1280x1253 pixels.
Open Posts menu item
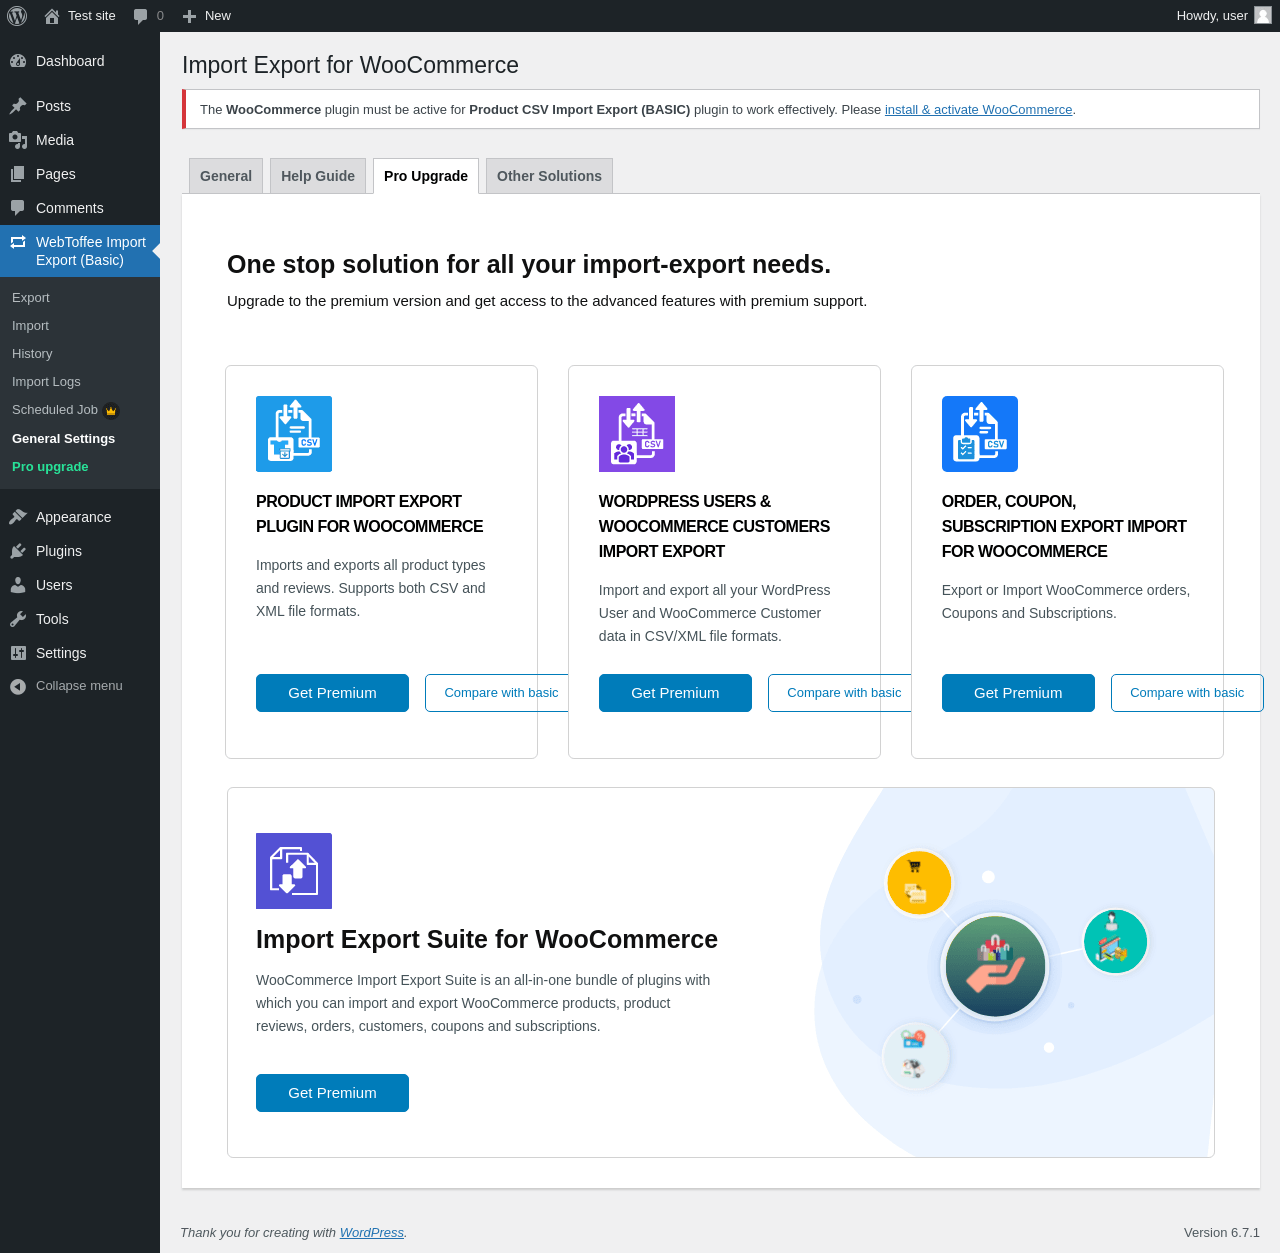click(80, 106)
